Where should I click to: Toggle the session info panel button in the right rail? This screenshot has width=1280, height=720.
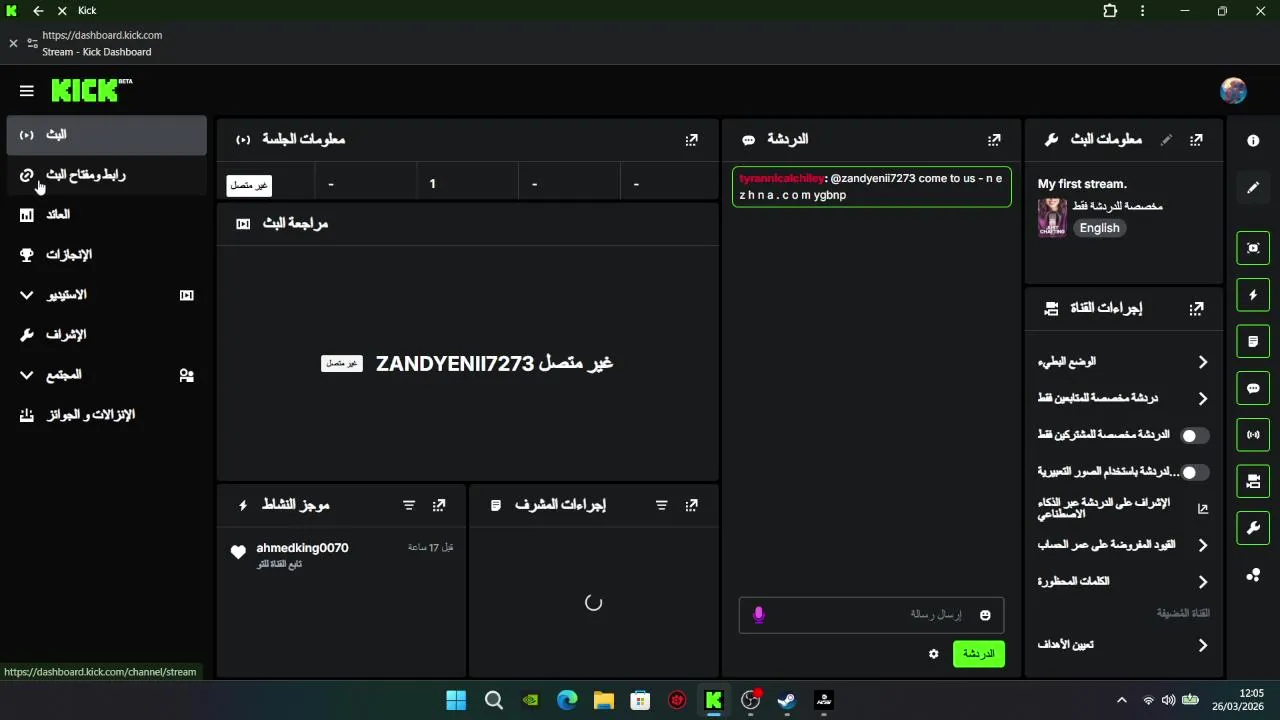[1253, 248]
